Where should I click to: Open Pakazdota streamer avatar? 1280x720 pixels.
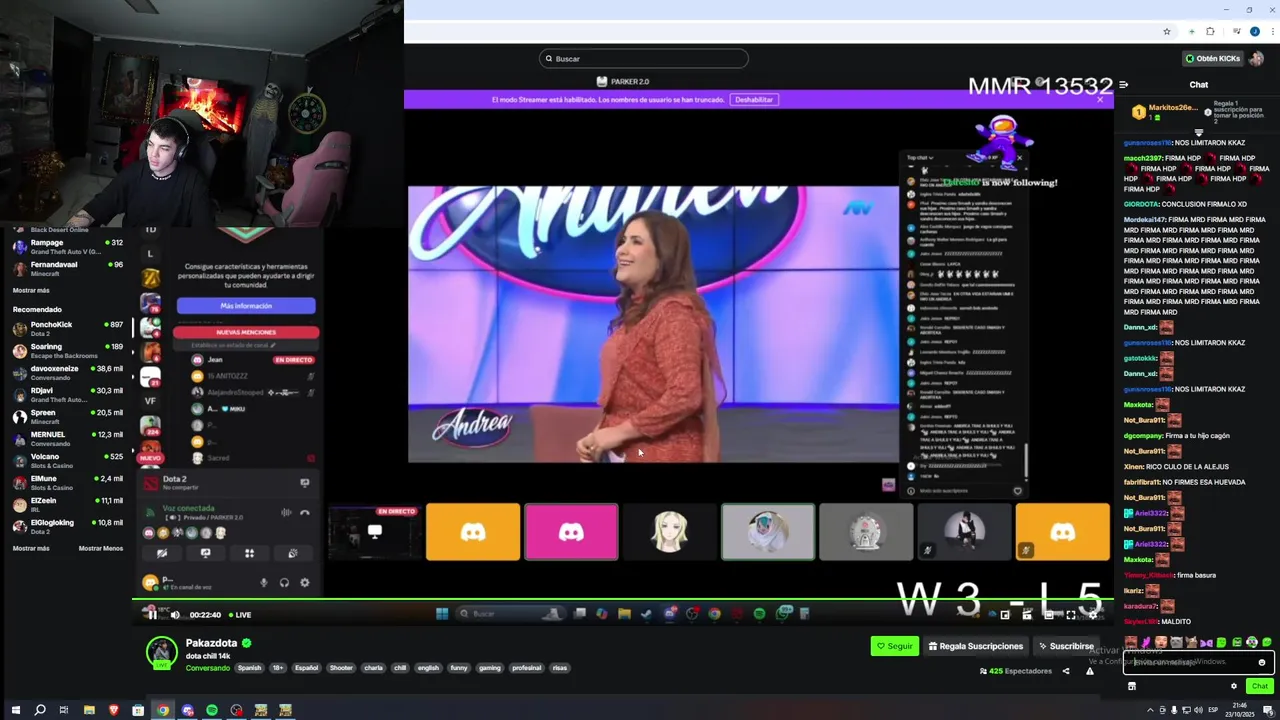coord(162,652)
